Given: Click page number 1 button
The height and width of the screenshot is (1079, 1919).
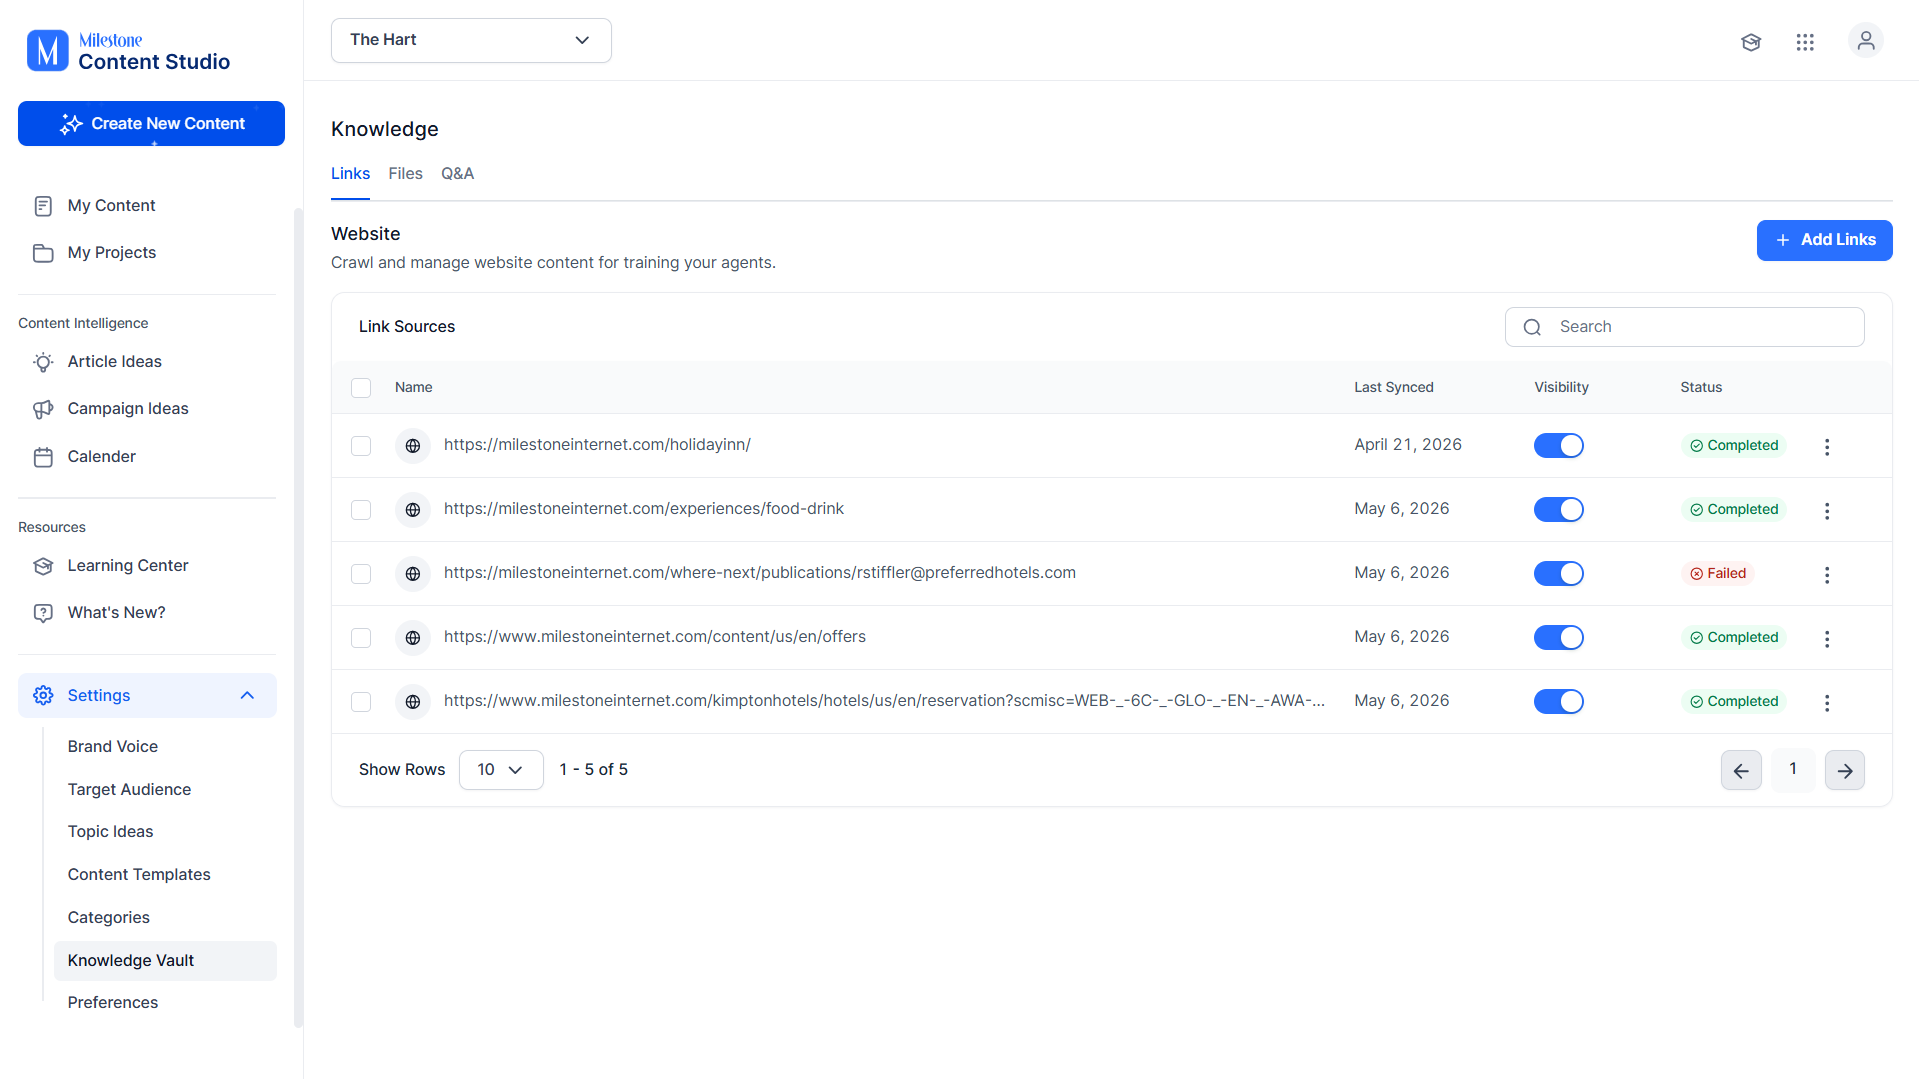Looking at the screenshot, I should [1793, 770].
